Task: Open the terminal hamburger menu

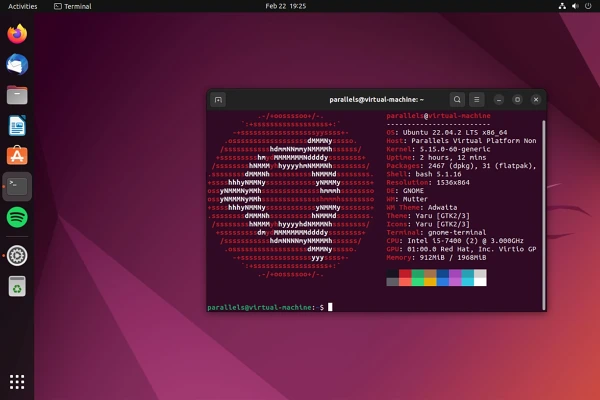Action: click(x=476, y=100)
